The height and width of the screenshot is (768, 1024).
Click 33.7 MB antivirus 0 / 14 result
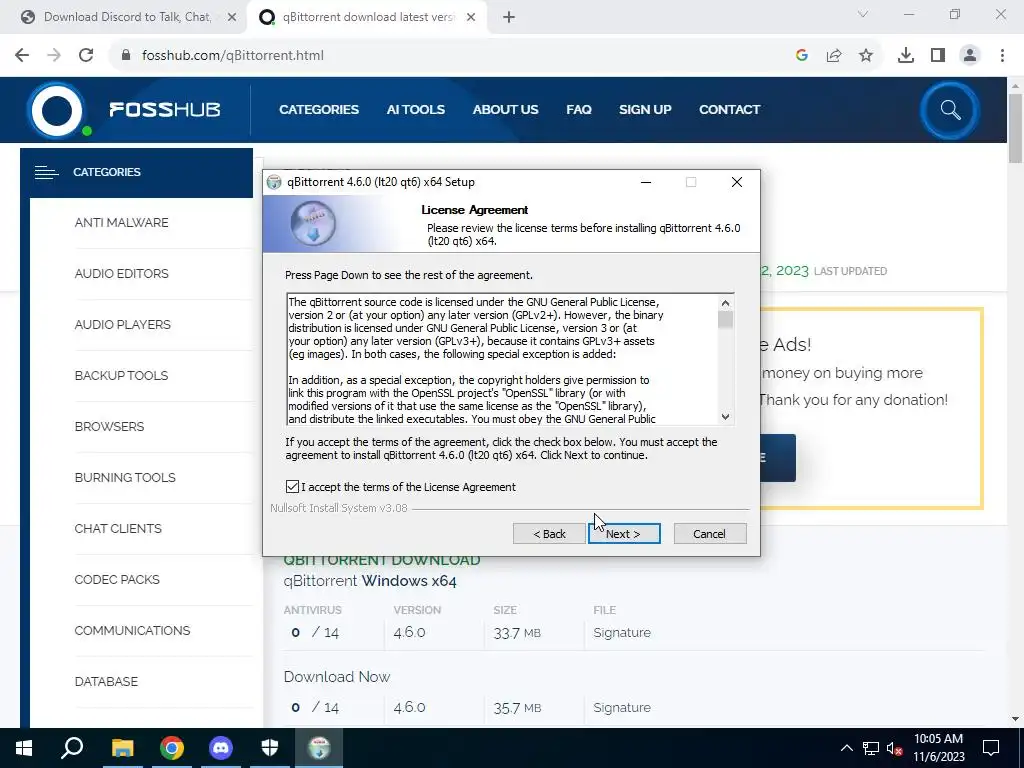click(315, 633)
